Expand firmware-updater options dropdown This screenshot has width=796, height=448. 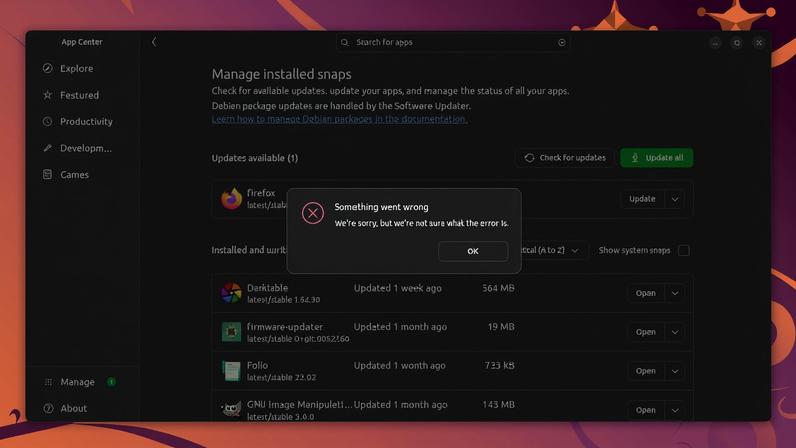tap(675, 332)
